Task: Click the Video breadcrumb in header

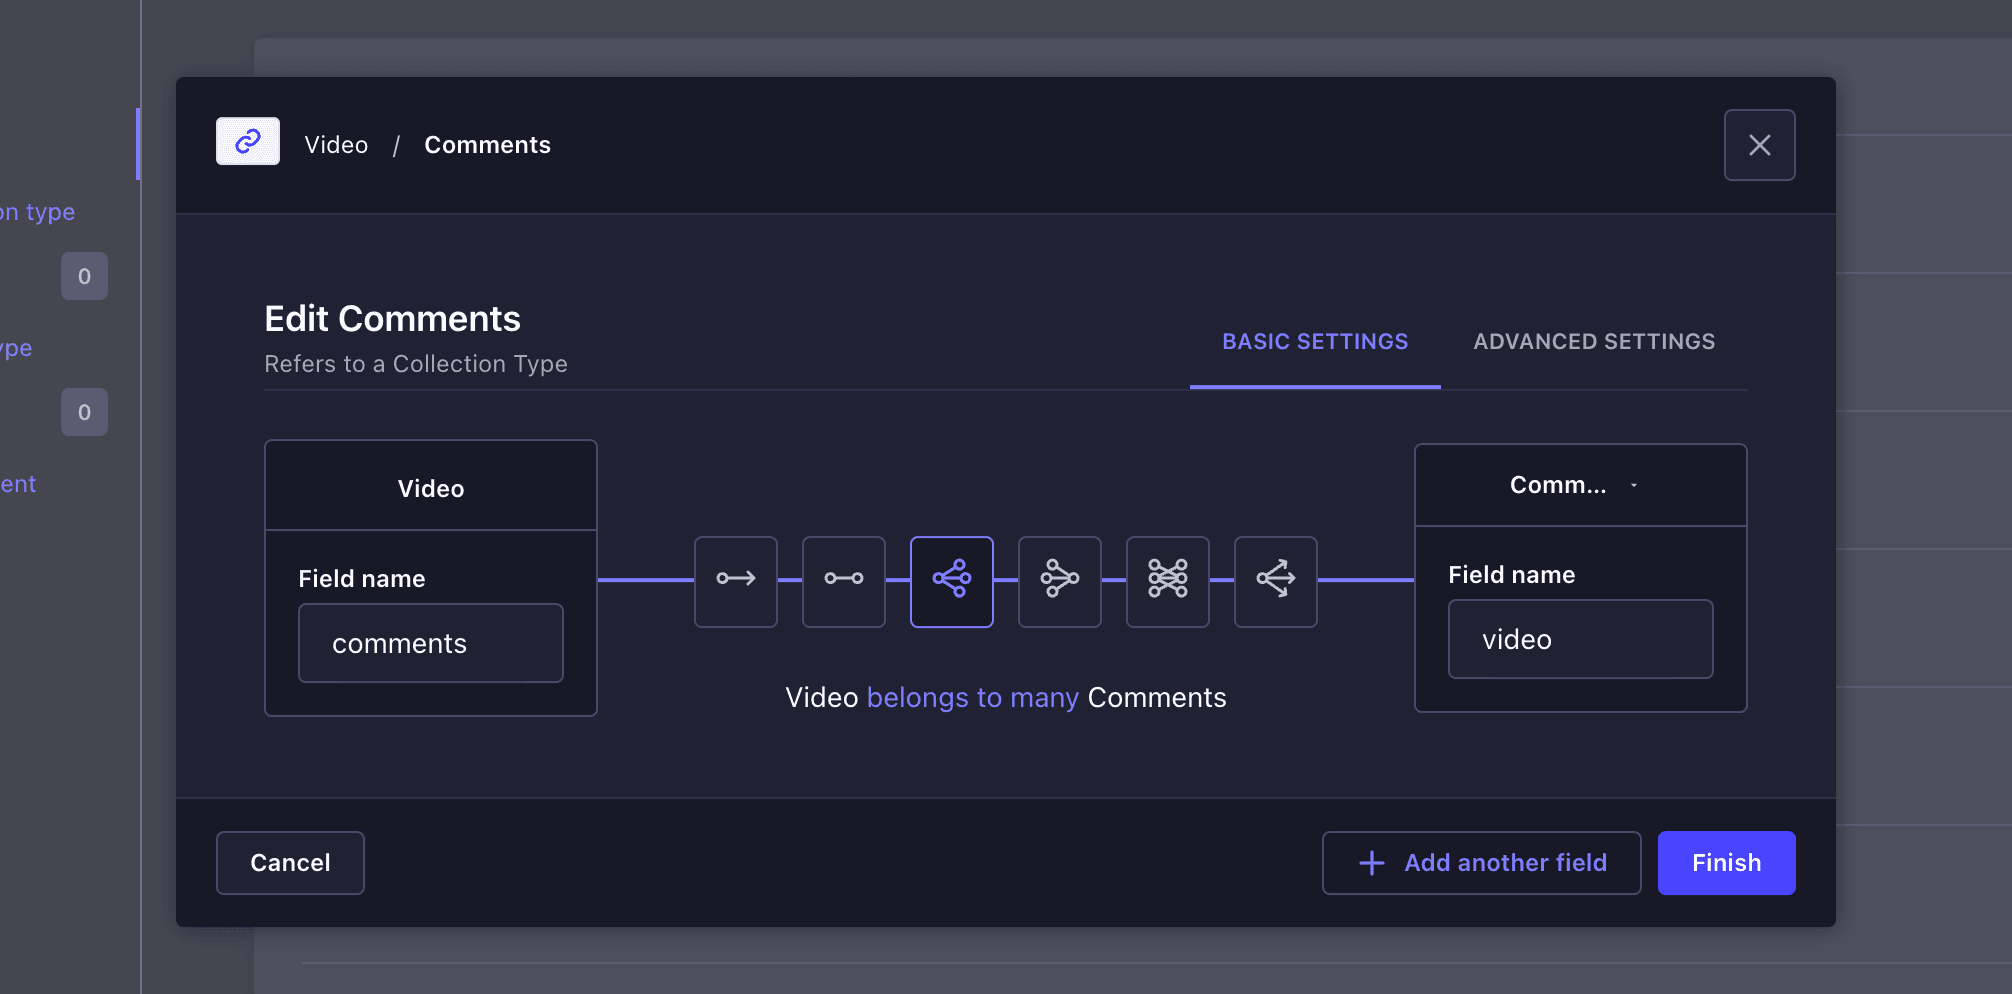Action: tap(336, 145)
